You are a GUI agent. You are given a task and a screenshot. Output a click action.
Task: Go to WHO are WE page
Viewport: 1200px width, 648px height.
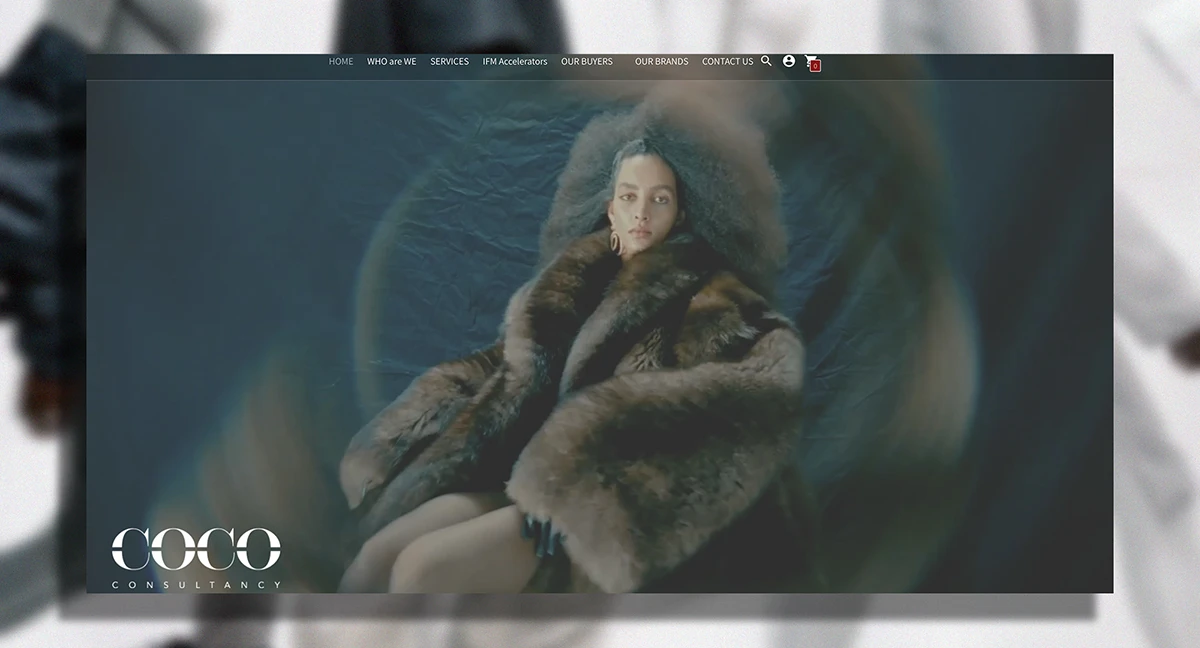pos(392,62)
